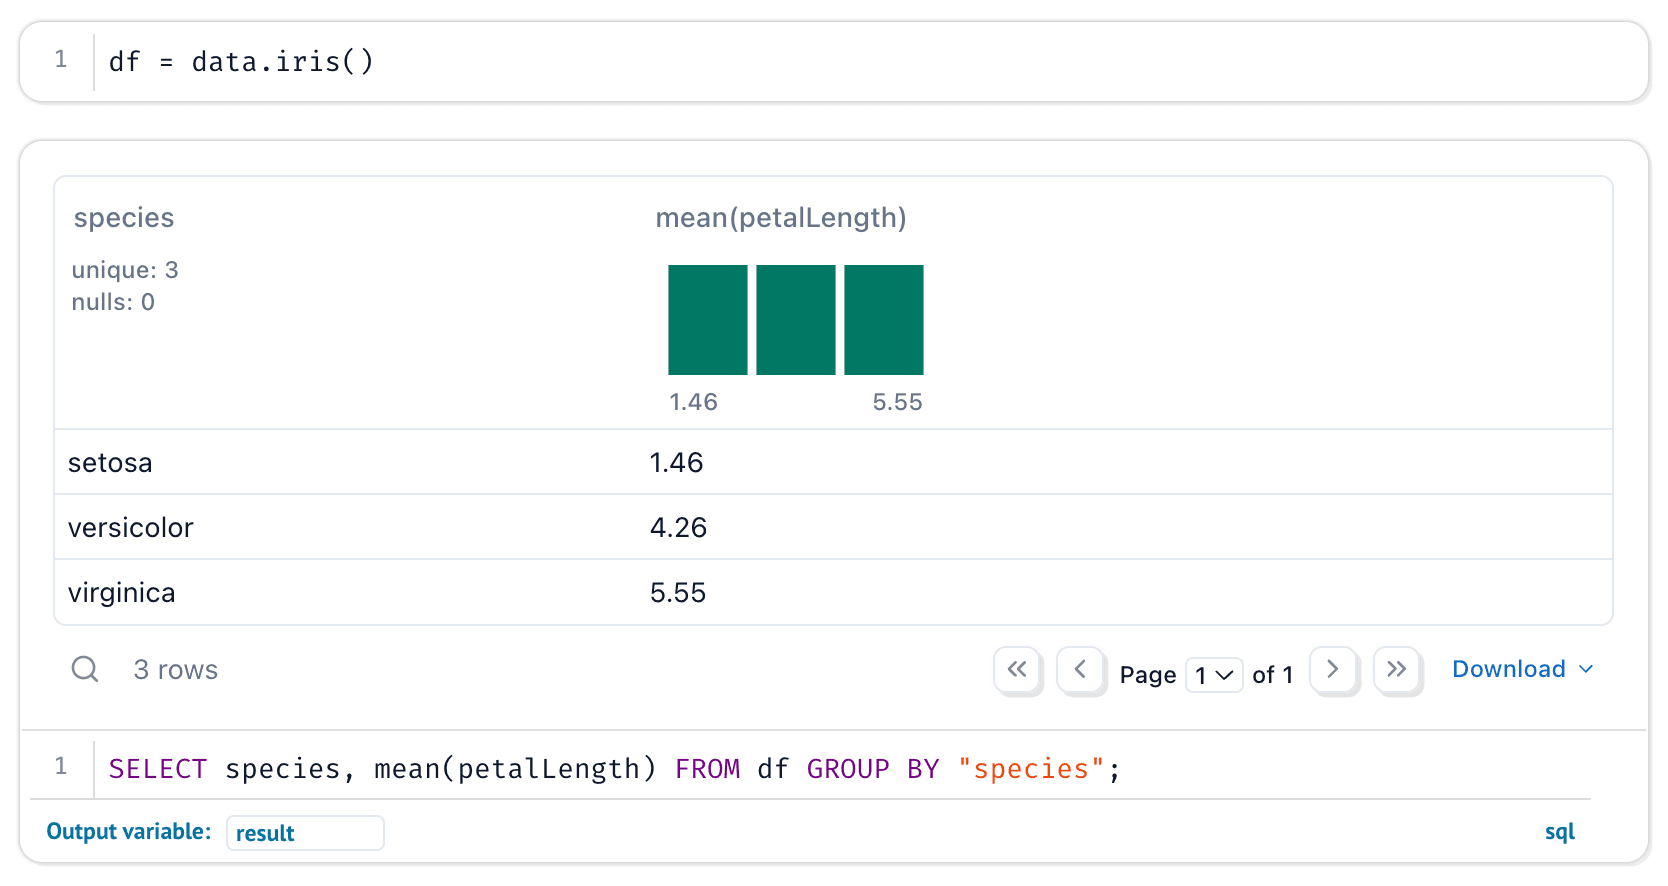Click into the df = data.iris() code cell

[x=600, y=62]
